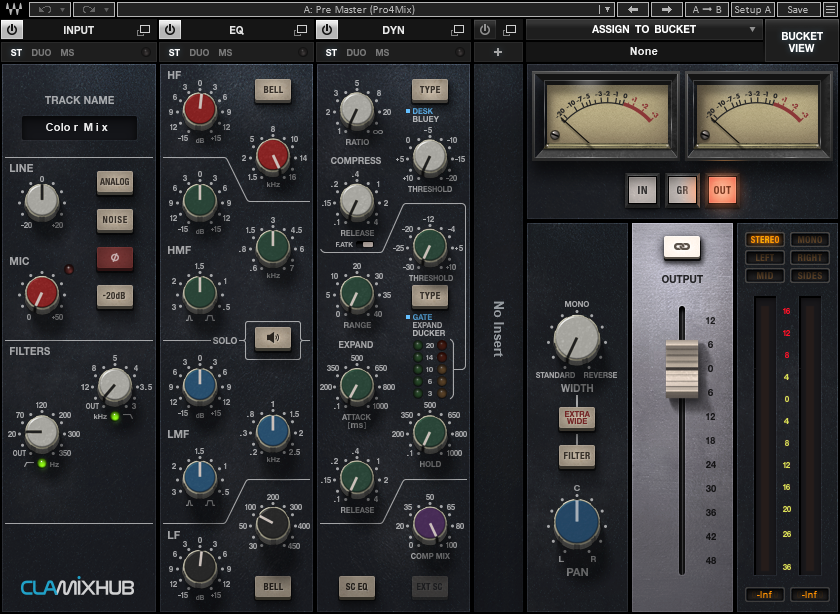Screen dimensions: 840x614
Task: Toggle EXTRA WIDE button
Action: coord(576,418)
